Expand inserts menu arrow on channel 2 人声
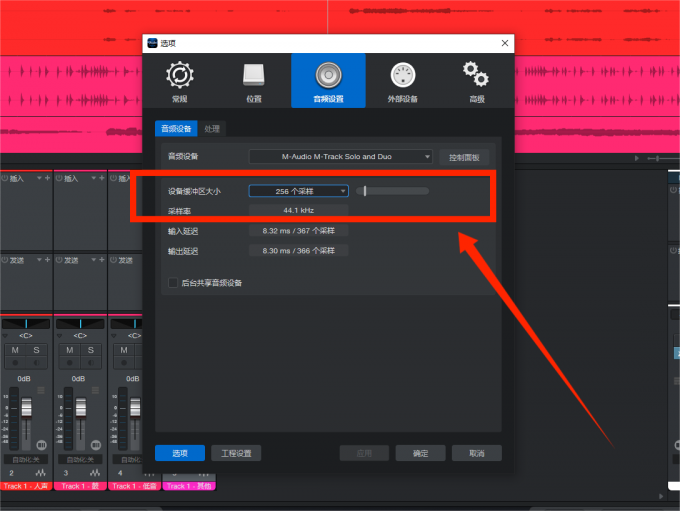The height and width of the screenshot is (511, 680). pos(39,178)
